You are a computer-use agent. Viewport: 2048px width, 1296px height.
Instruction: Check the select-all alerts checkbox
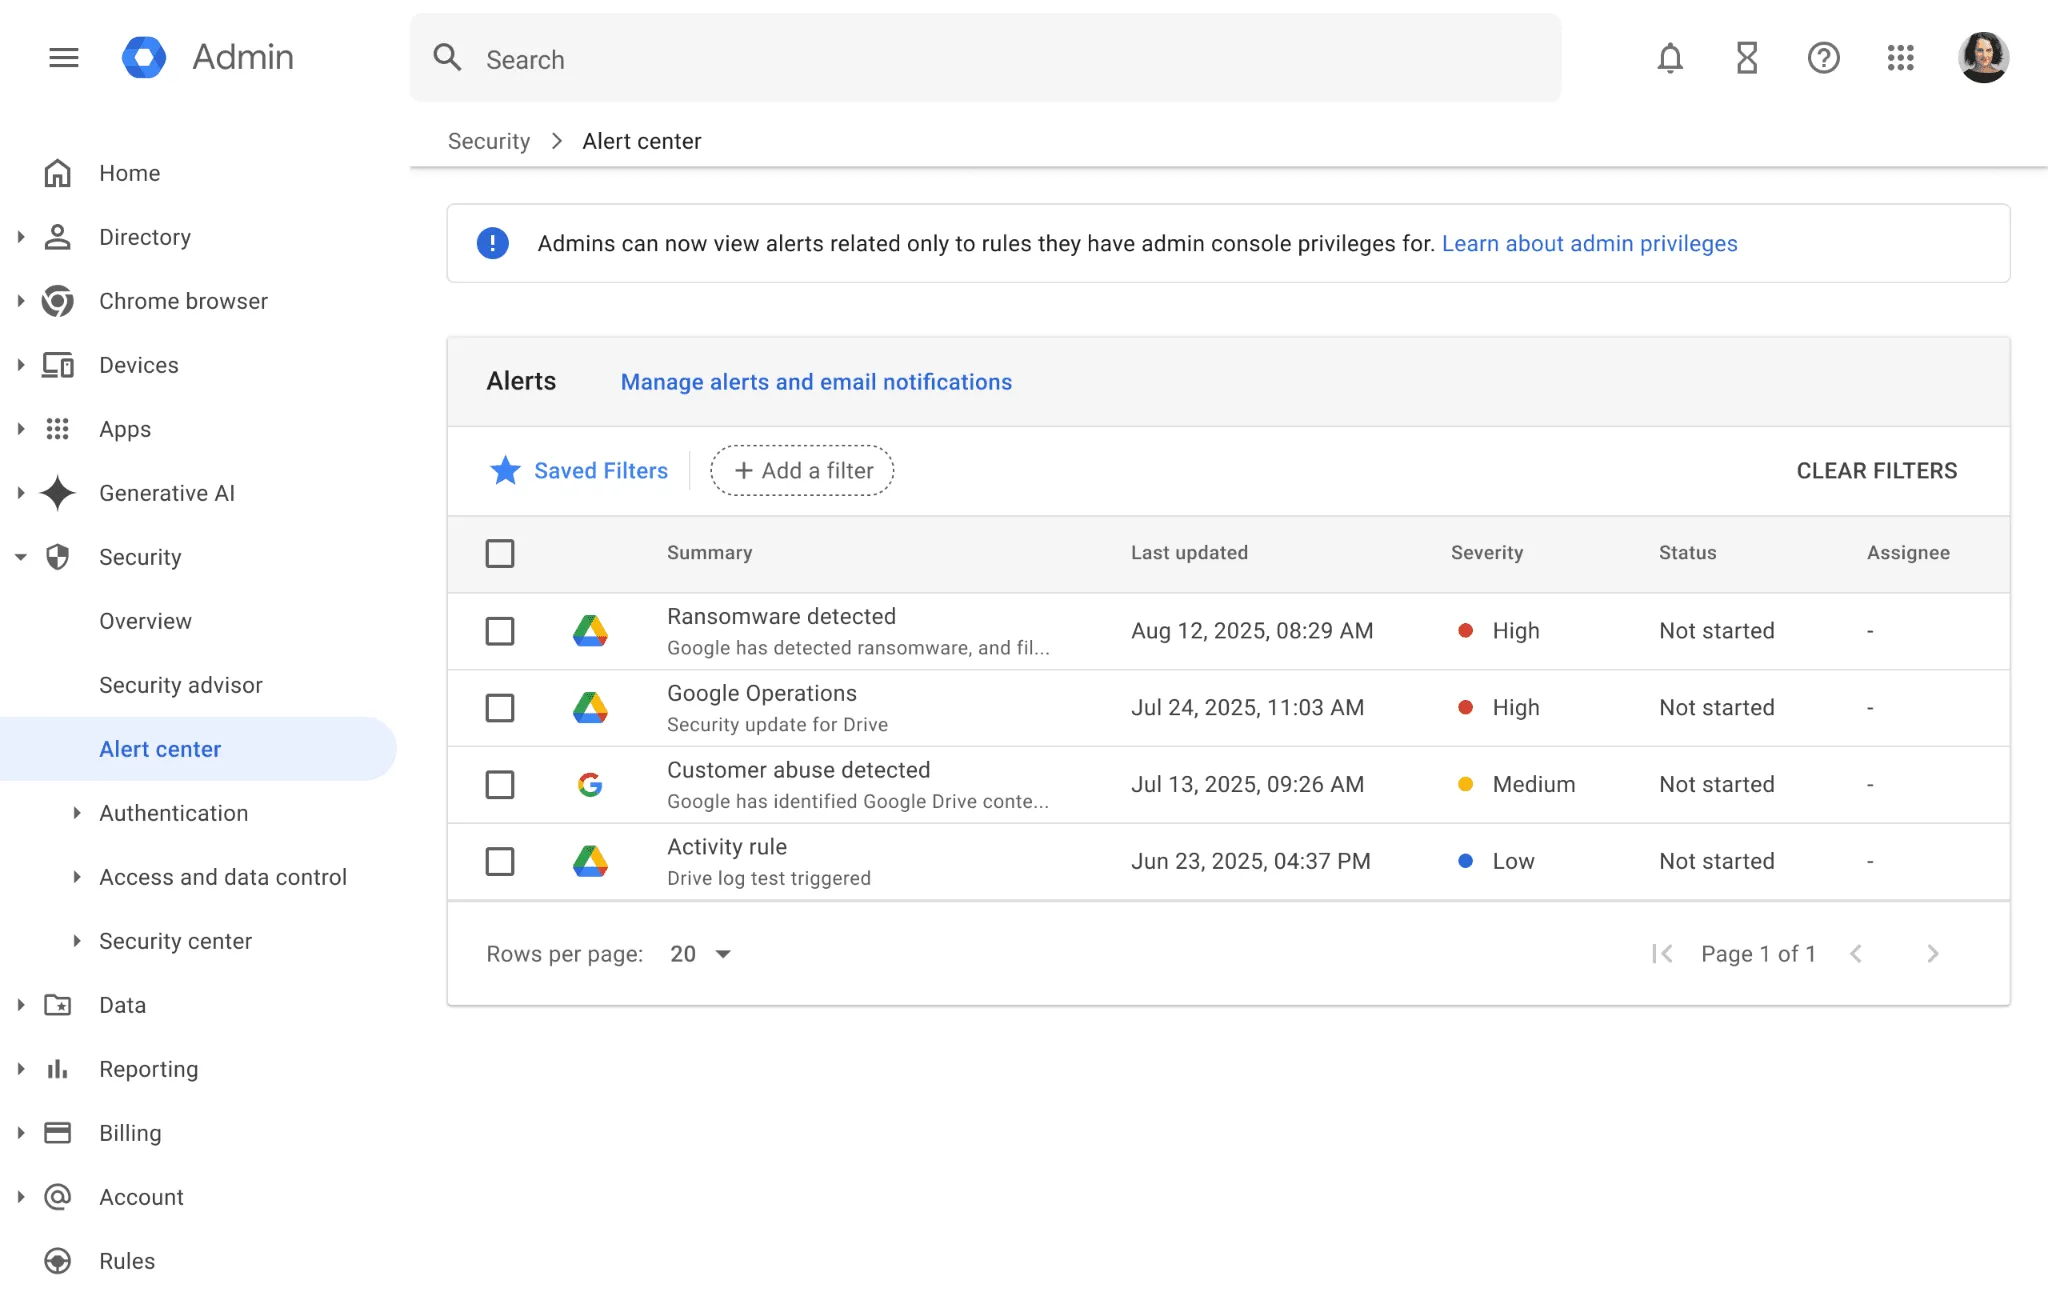tap(500, 553)
